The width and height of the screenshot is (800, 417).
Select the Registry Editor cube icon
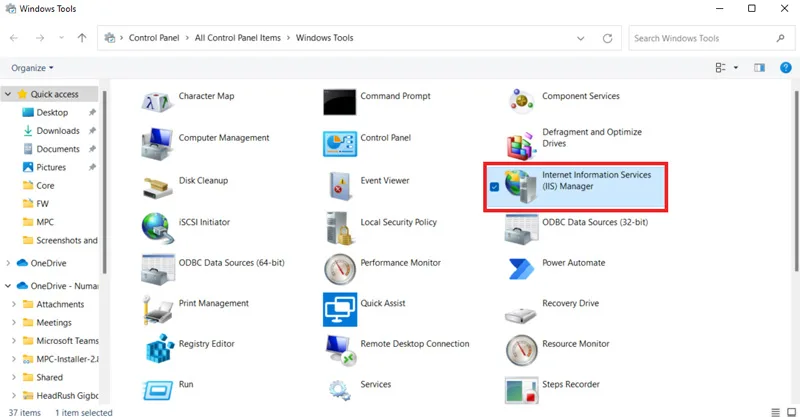(x=160, y=349)
